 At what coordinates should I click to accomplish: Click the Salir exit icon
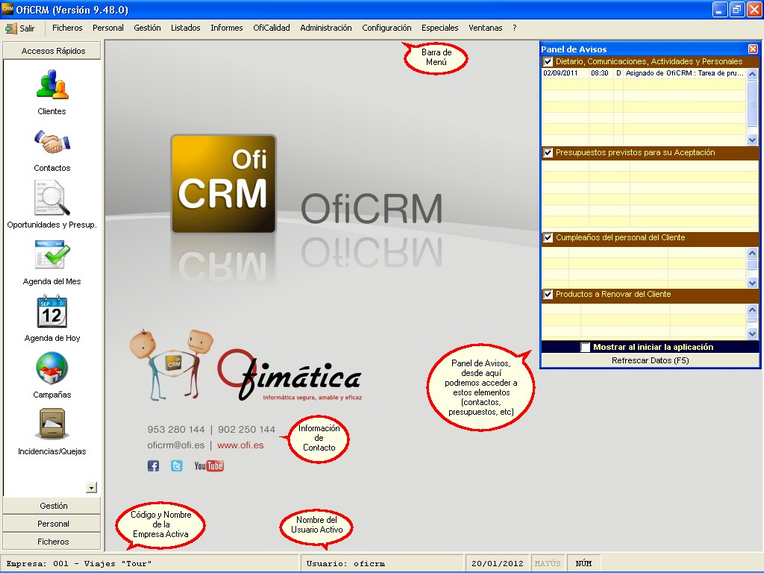11,28
